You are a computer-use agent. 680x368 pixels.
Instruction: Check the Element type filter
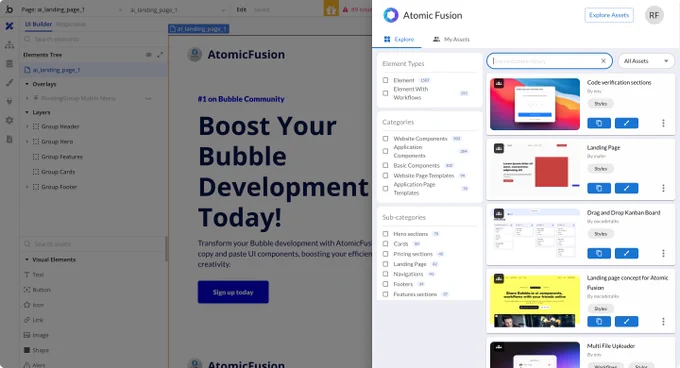[385, 80]
